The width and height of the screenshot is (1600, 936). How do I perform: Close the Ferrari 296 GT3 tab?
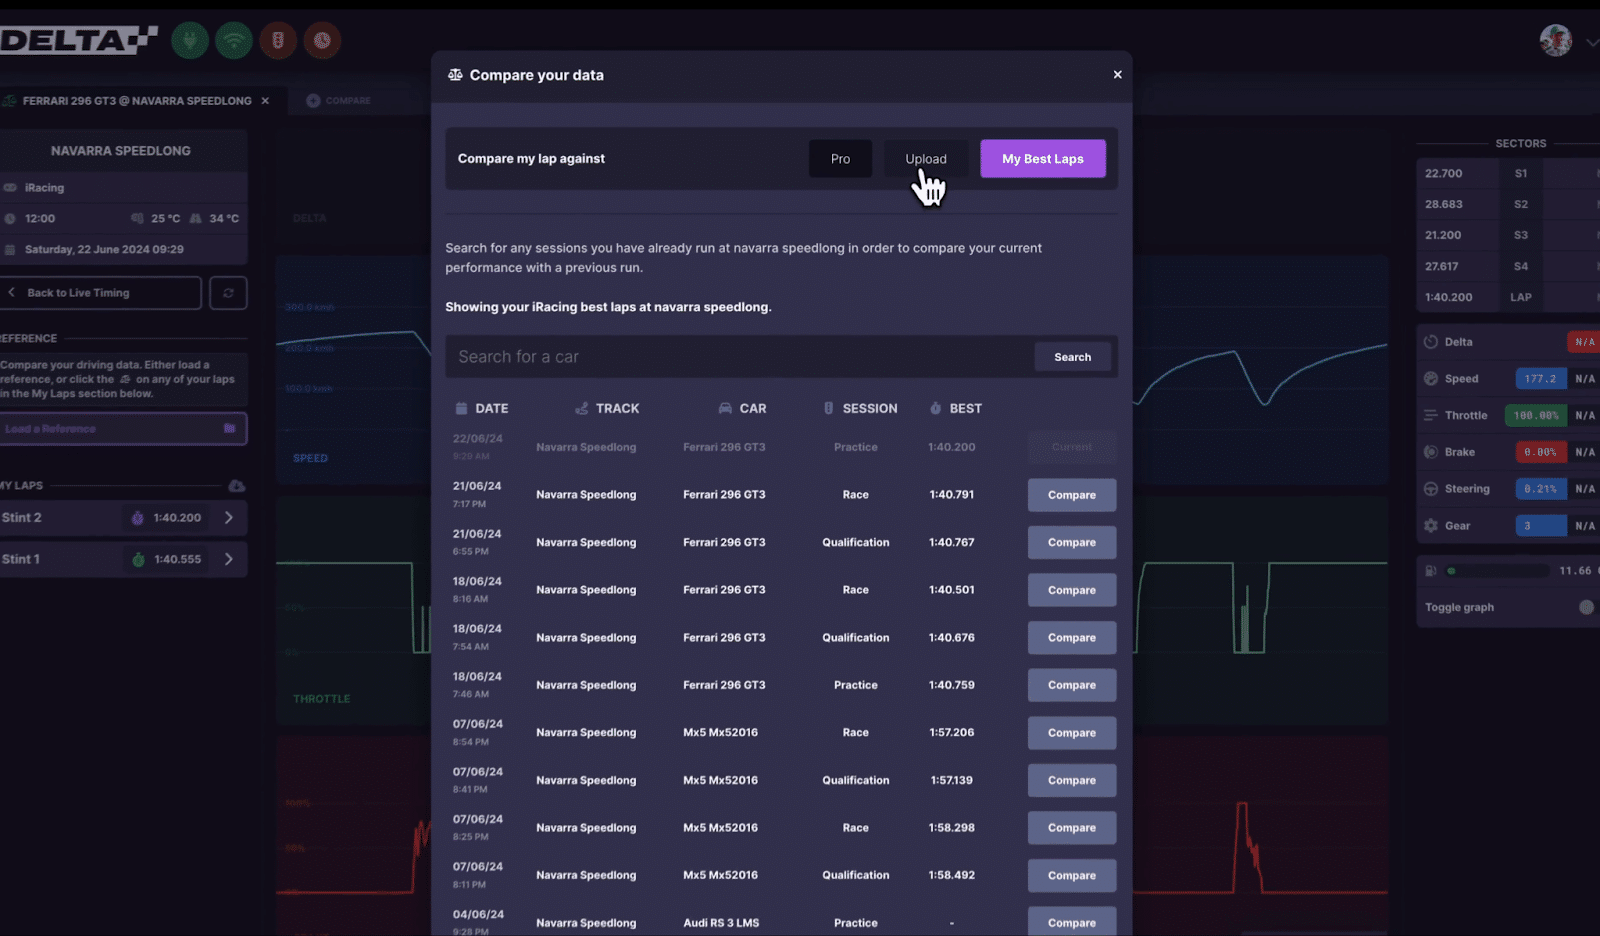(265, 101)
